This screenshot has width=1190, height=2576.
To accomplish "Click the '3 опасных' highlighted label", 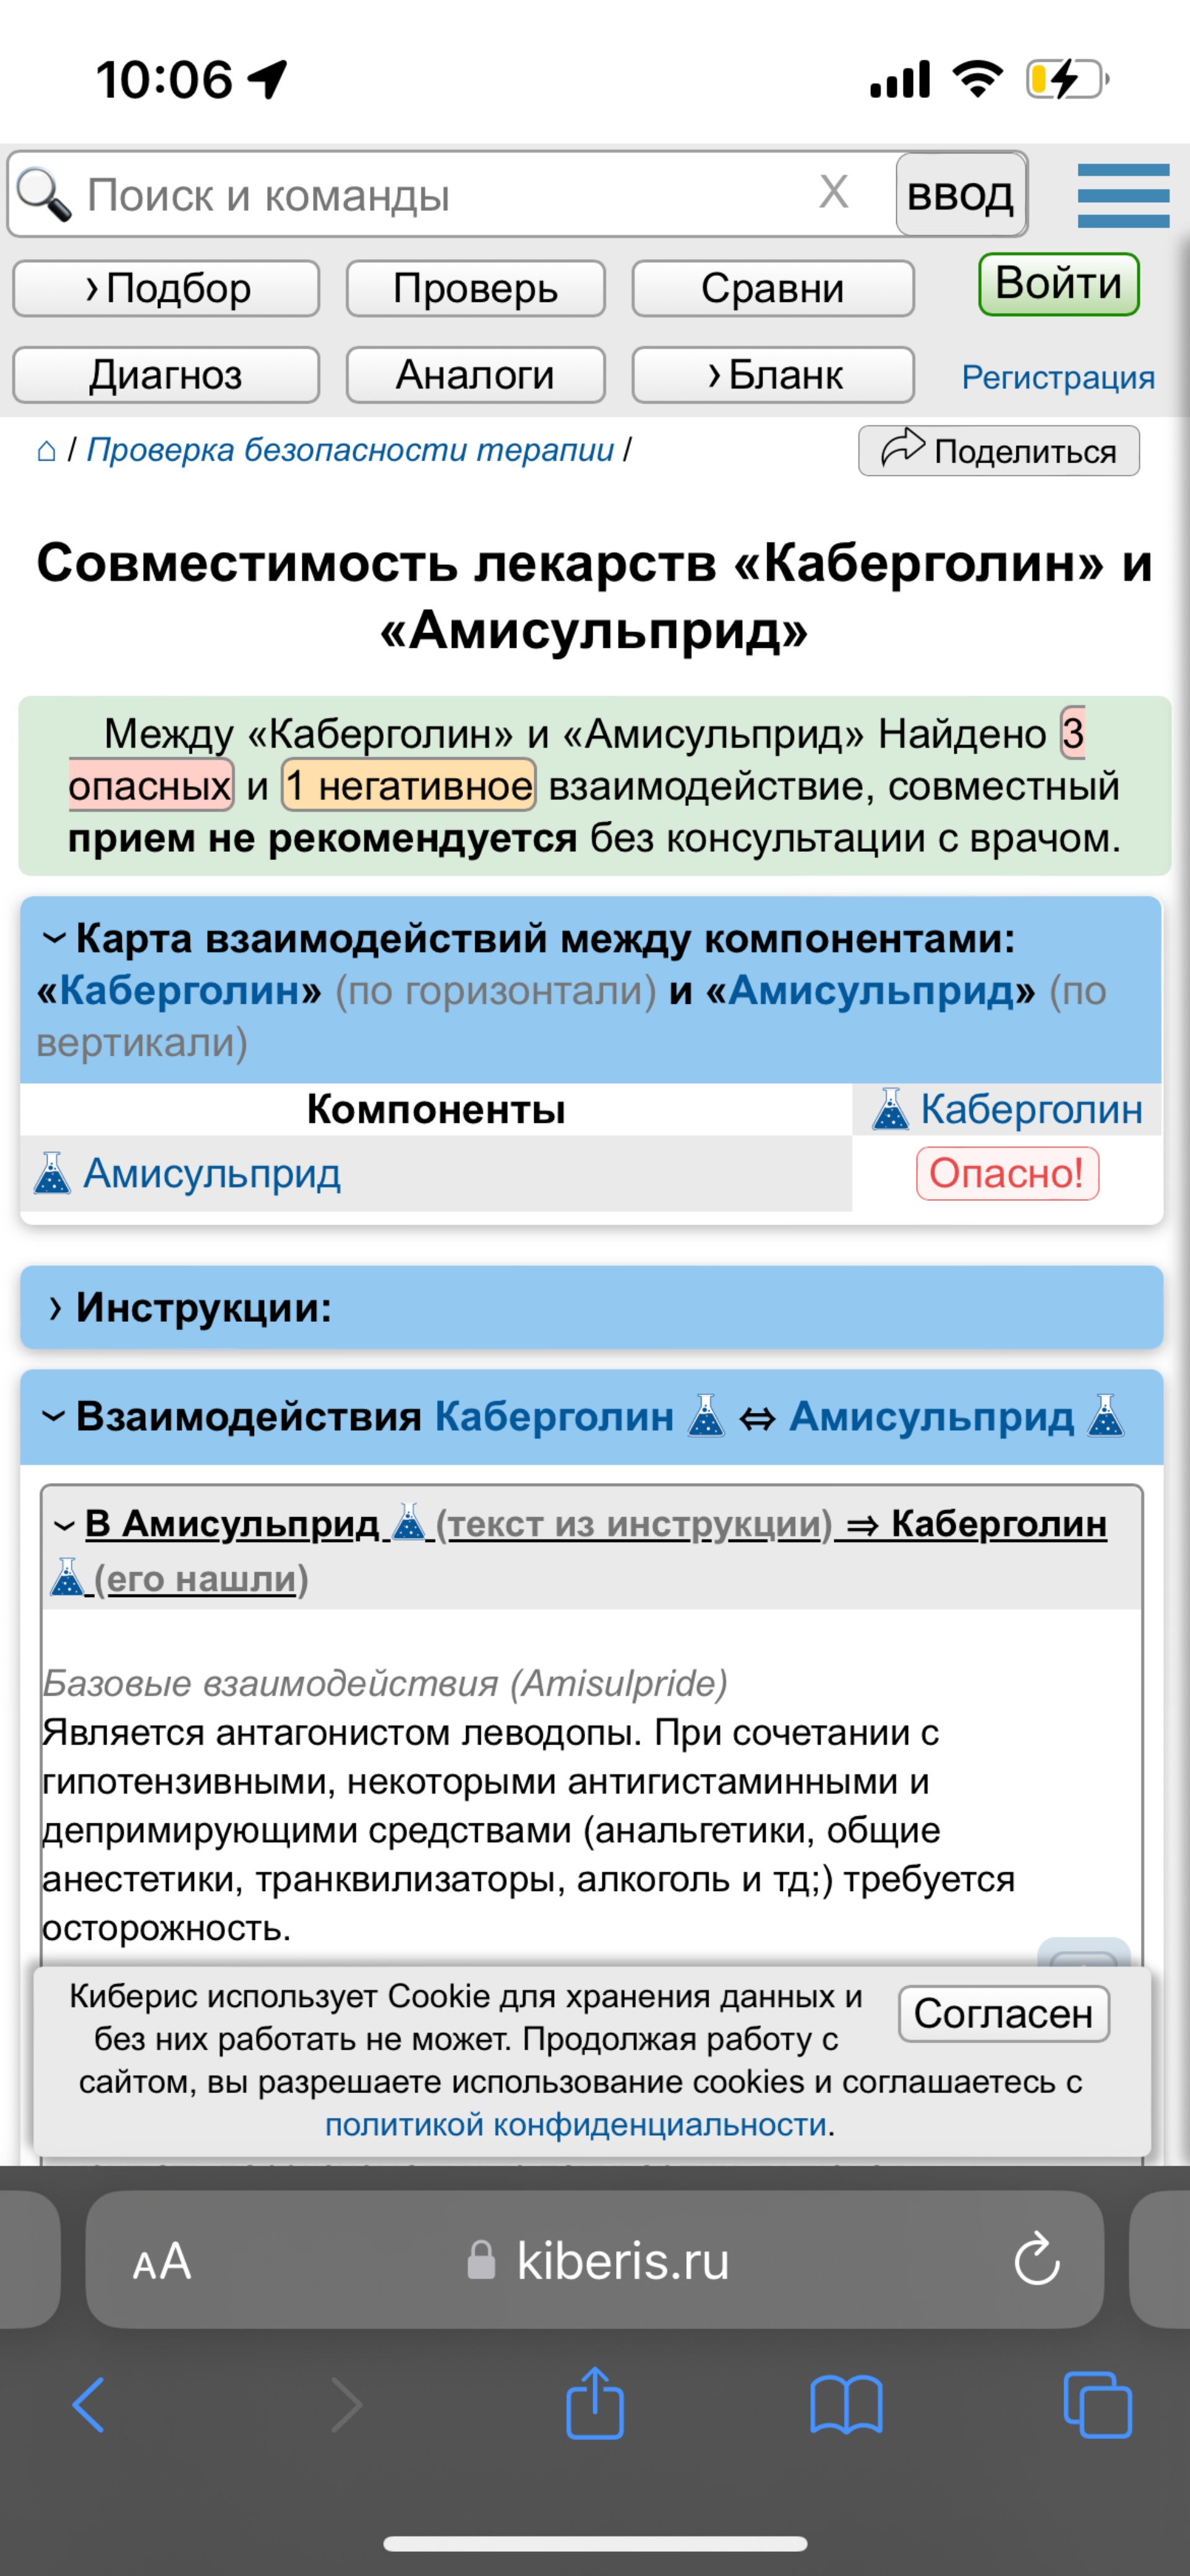I will (150, 785).
